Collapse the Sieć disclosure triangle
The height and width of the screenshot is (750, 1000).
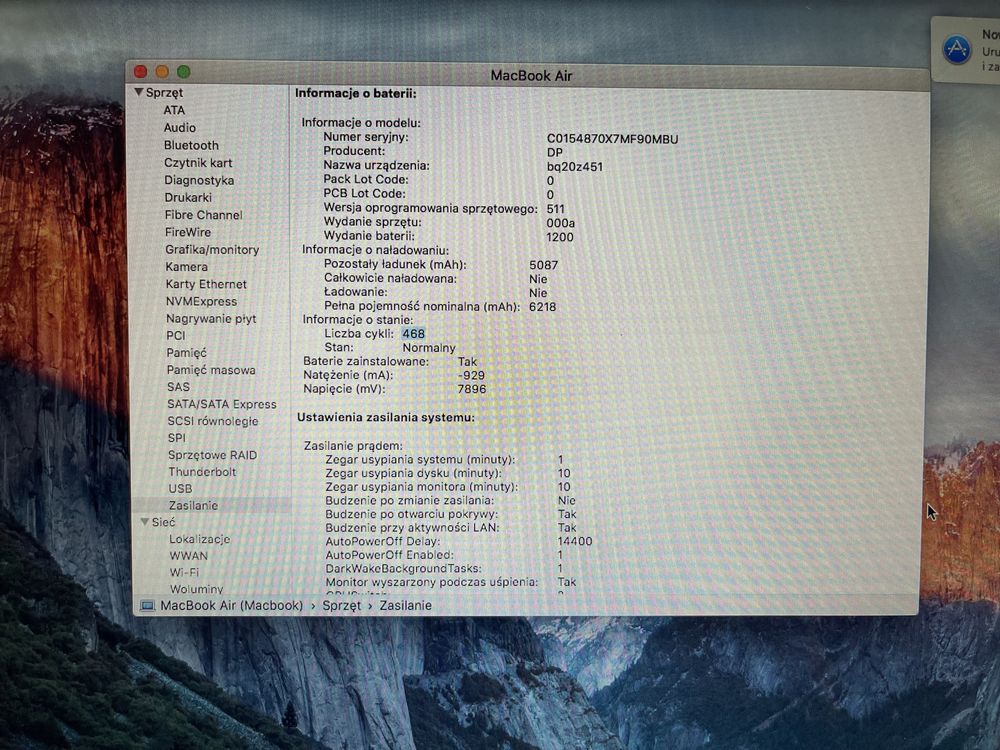(x=145, y=522)
